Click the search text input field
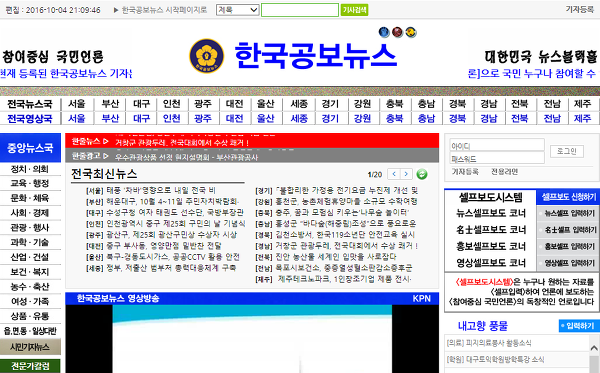Image resolution: width=600 pixels, height=373 pixels. (300, 10)
